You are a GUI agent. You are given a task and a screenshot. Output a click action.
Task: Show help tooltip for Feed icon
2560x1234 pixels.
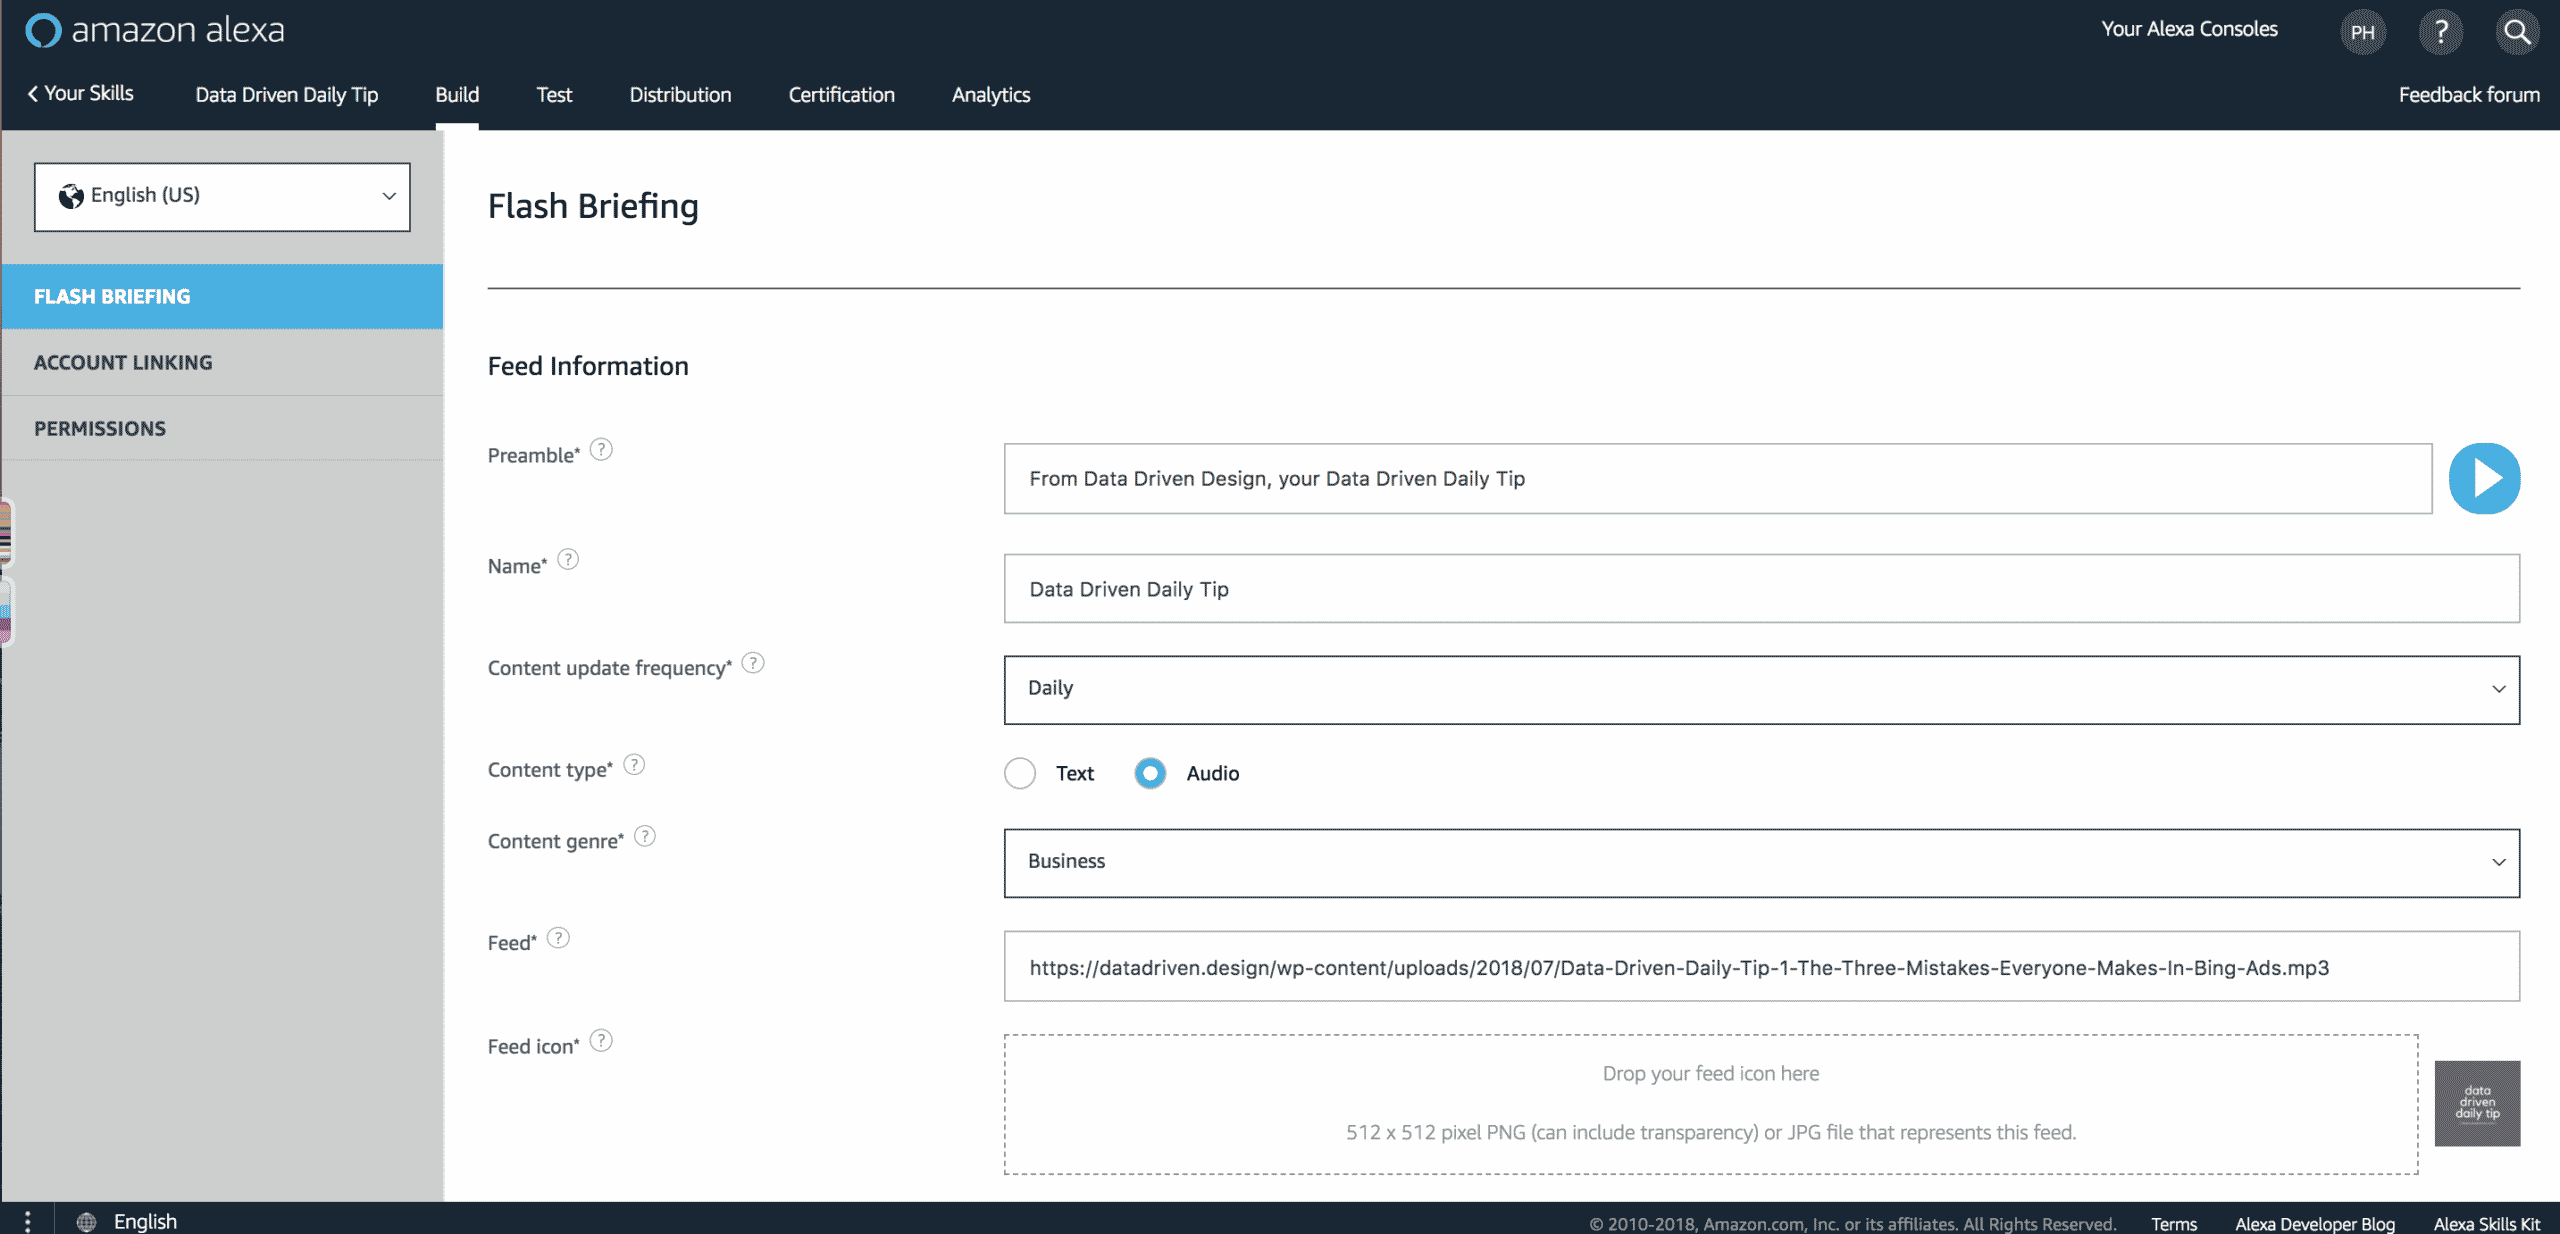(x=601, y=1041)
